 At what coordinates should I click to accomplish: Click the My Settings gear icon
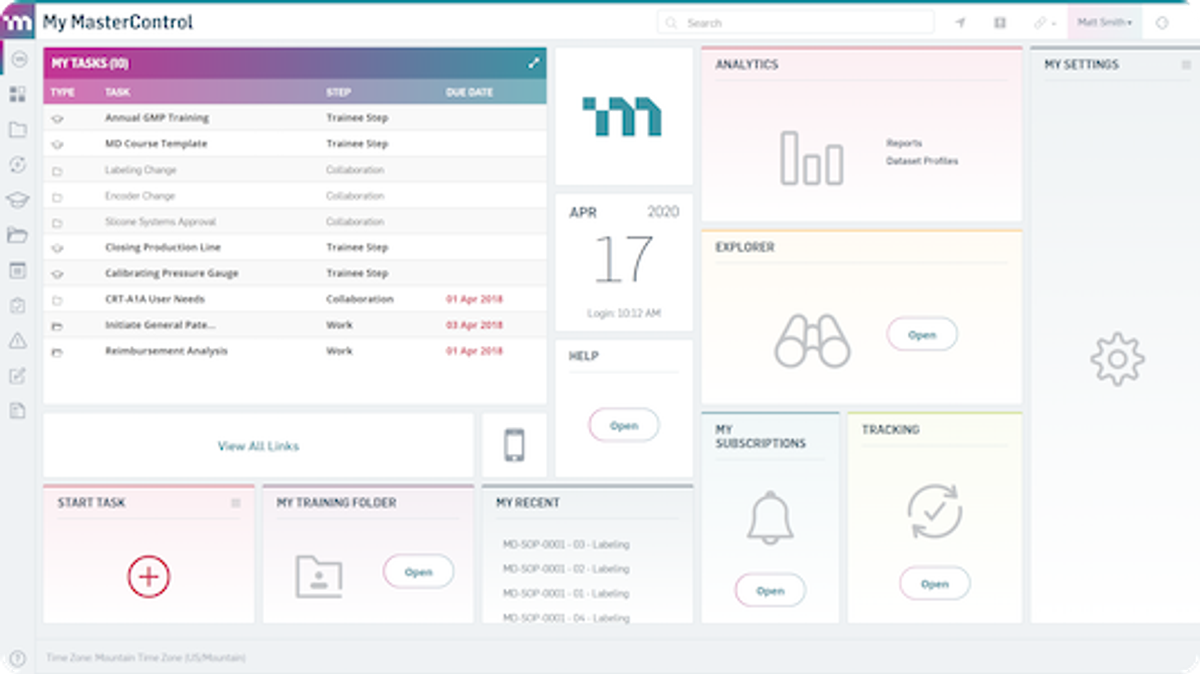(1117, 360)
